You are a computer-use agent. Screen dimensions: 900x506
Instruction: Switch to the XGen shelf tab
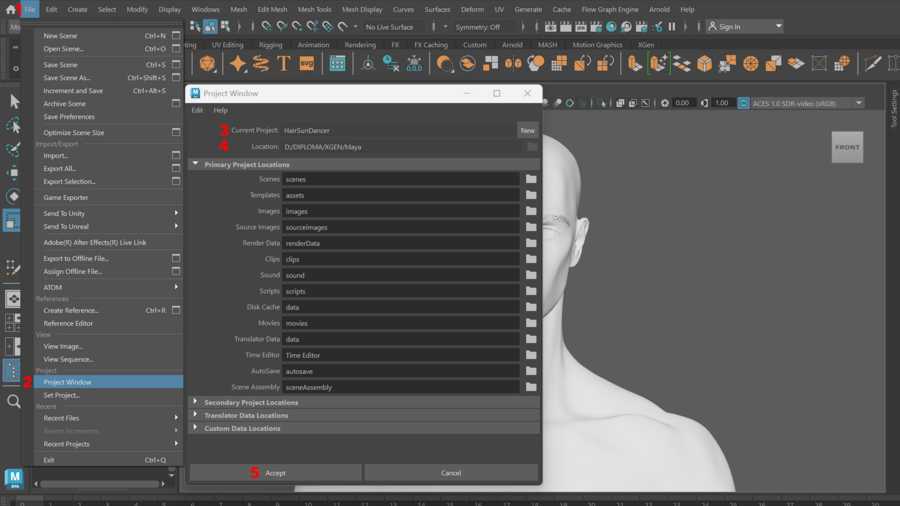click(645, 45)
